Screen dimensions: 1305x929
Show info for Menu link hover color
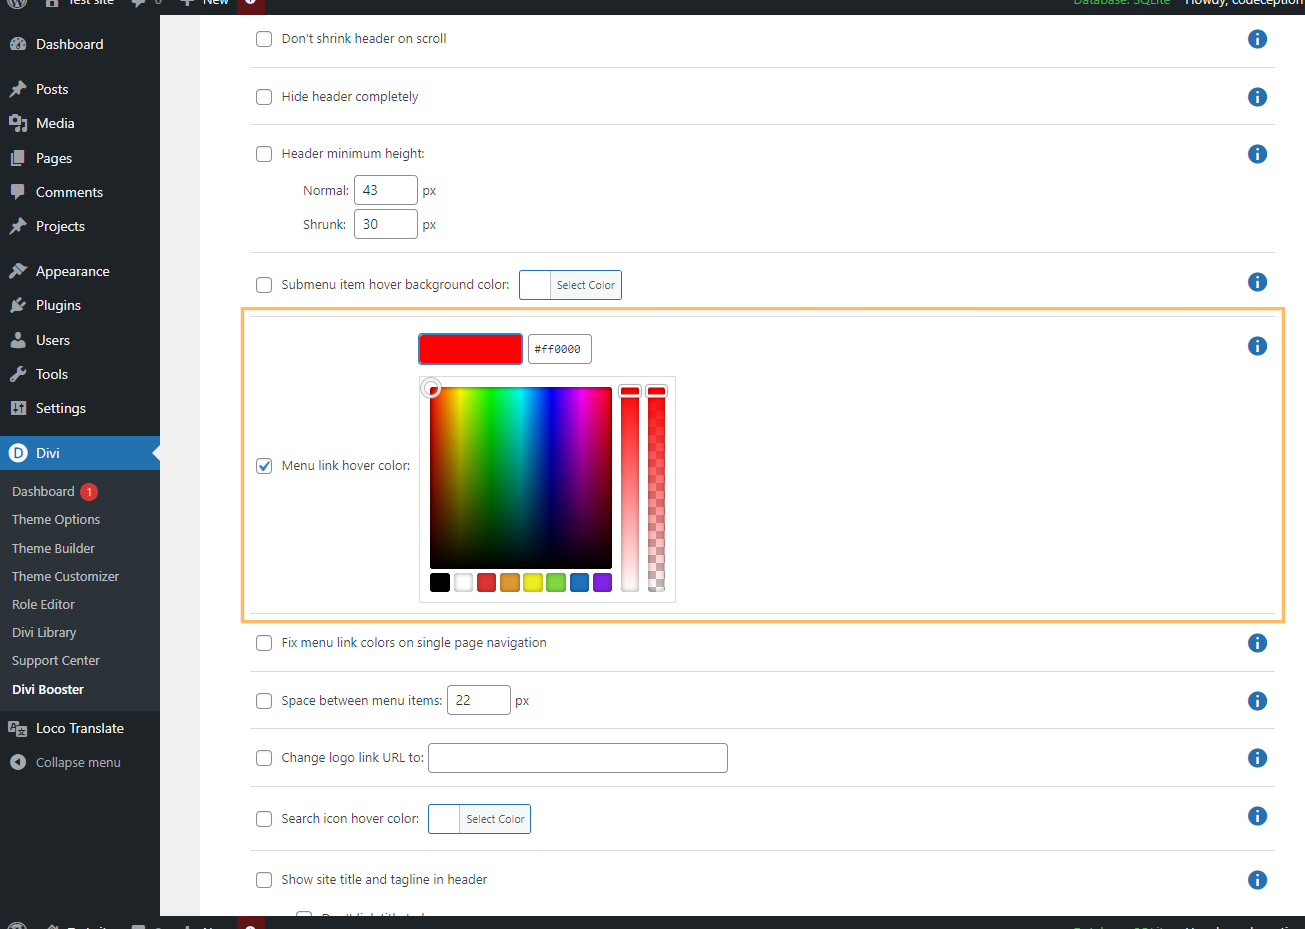[x=1258, y=346]
